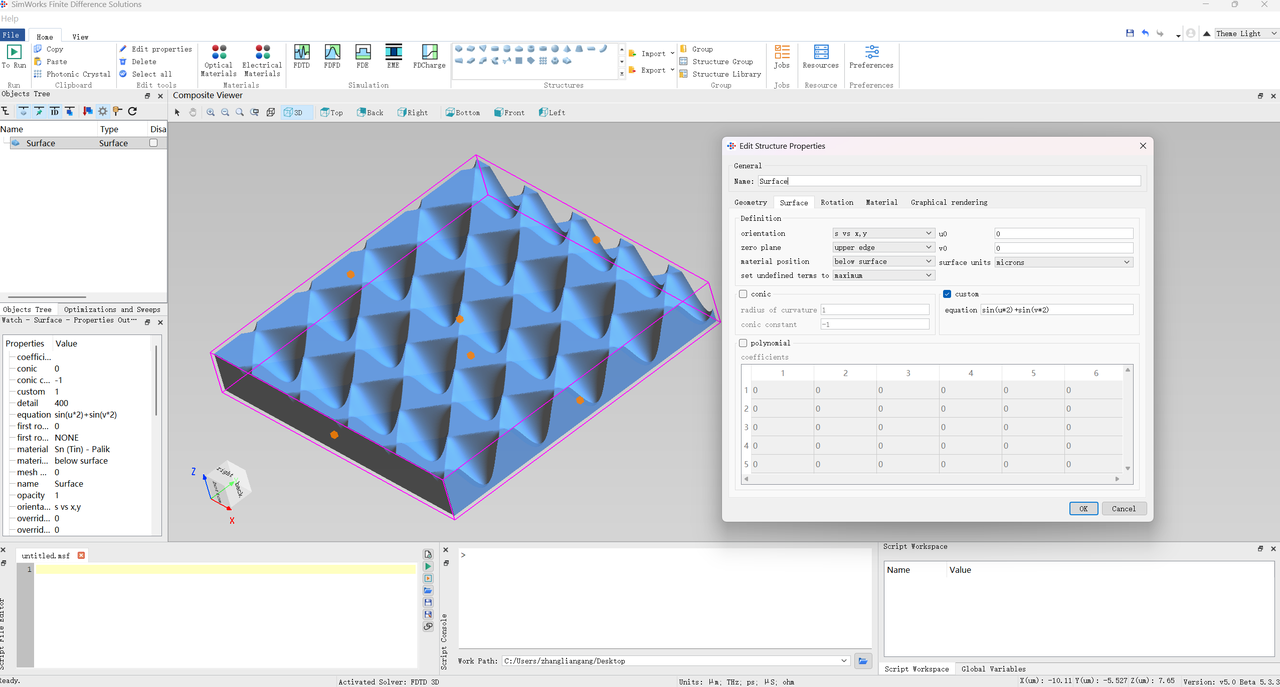Switch to the Material tab
This screenshot has height=687, width=1280.
(x=881, y=202)
